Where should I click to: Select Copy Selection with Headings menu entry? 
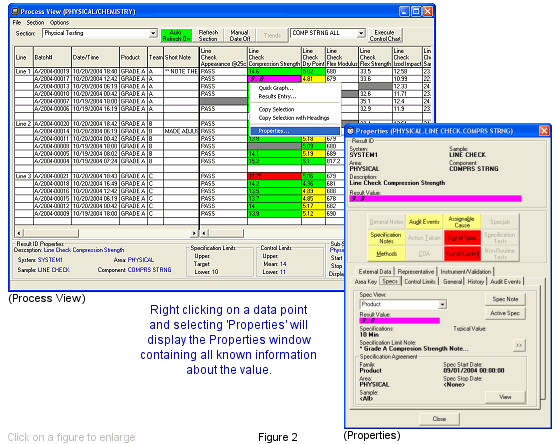pyautogui.click(x=294, y=118)
